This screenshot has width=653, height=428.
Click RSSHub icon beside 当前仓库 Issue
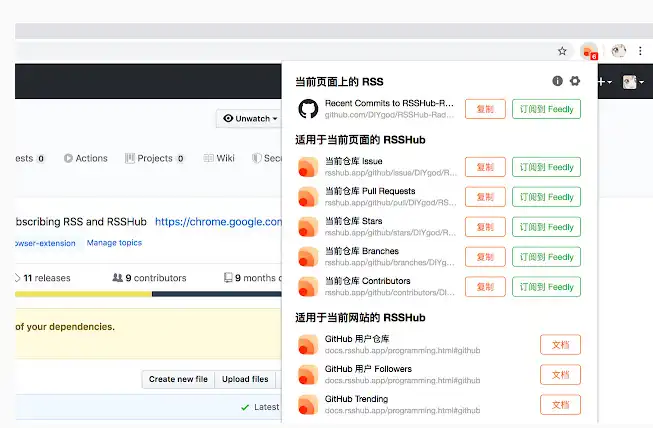coord(308,167)
